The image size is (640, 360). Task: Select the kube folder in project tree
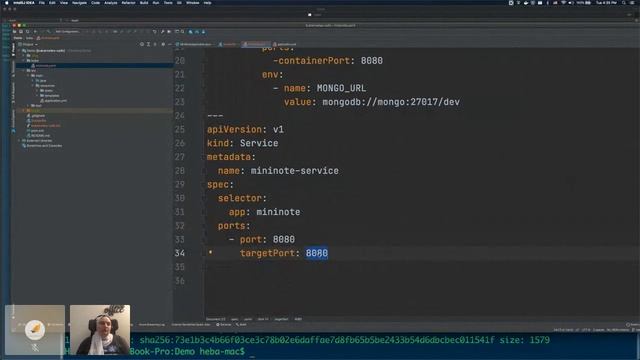(33, 61)
